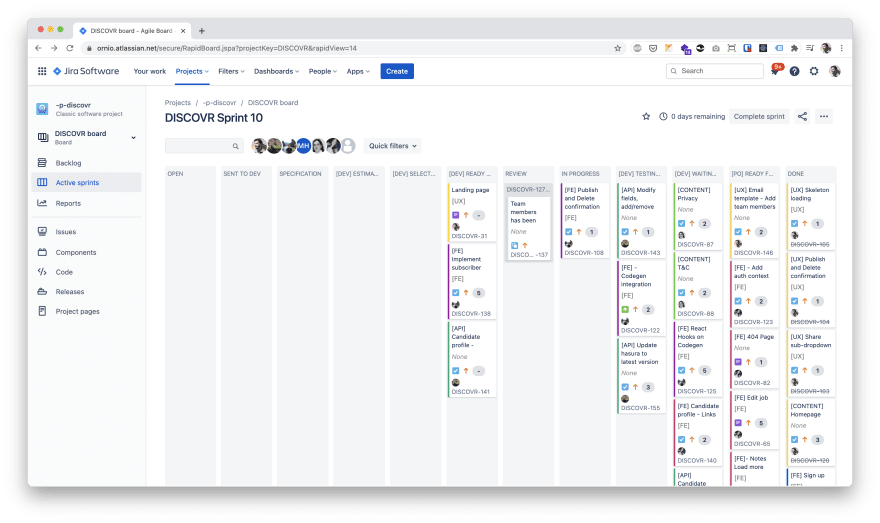The width and height of the screenshot is (880, 523).
Task: Click the Jira Search field
Action: click(714, 71)
